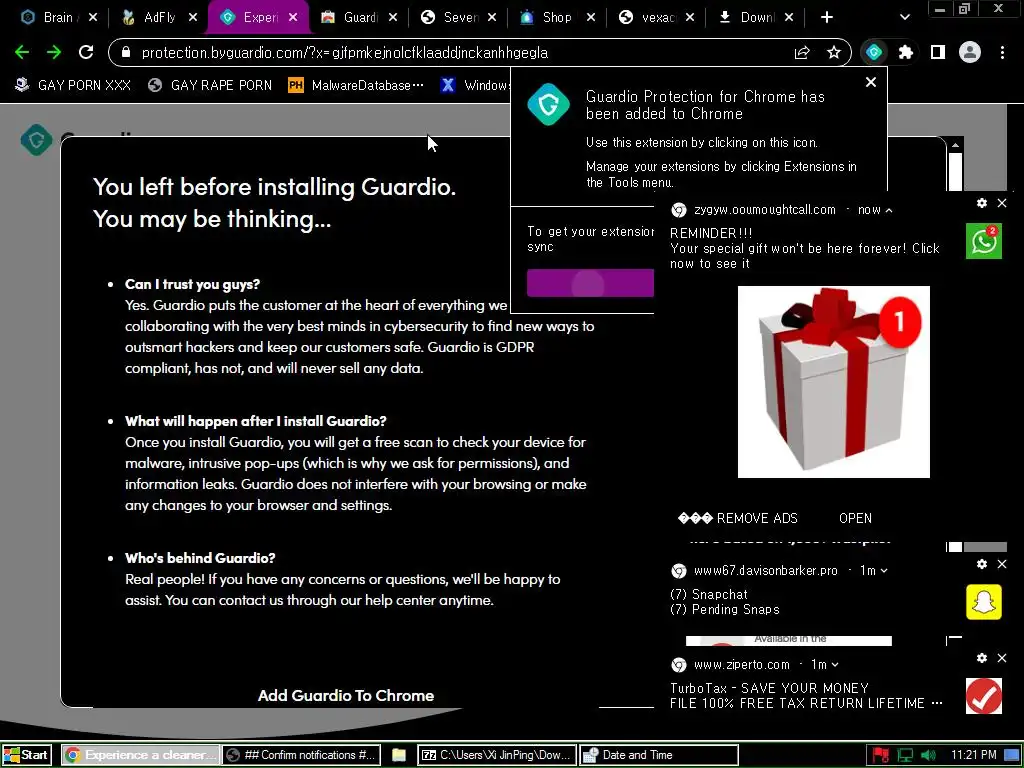The height and width of the screenshot is (768, 1024).
Task: Collapse the zygyw.ooumoughtcall.com notification chevron
Action: [x=889, y=210]
